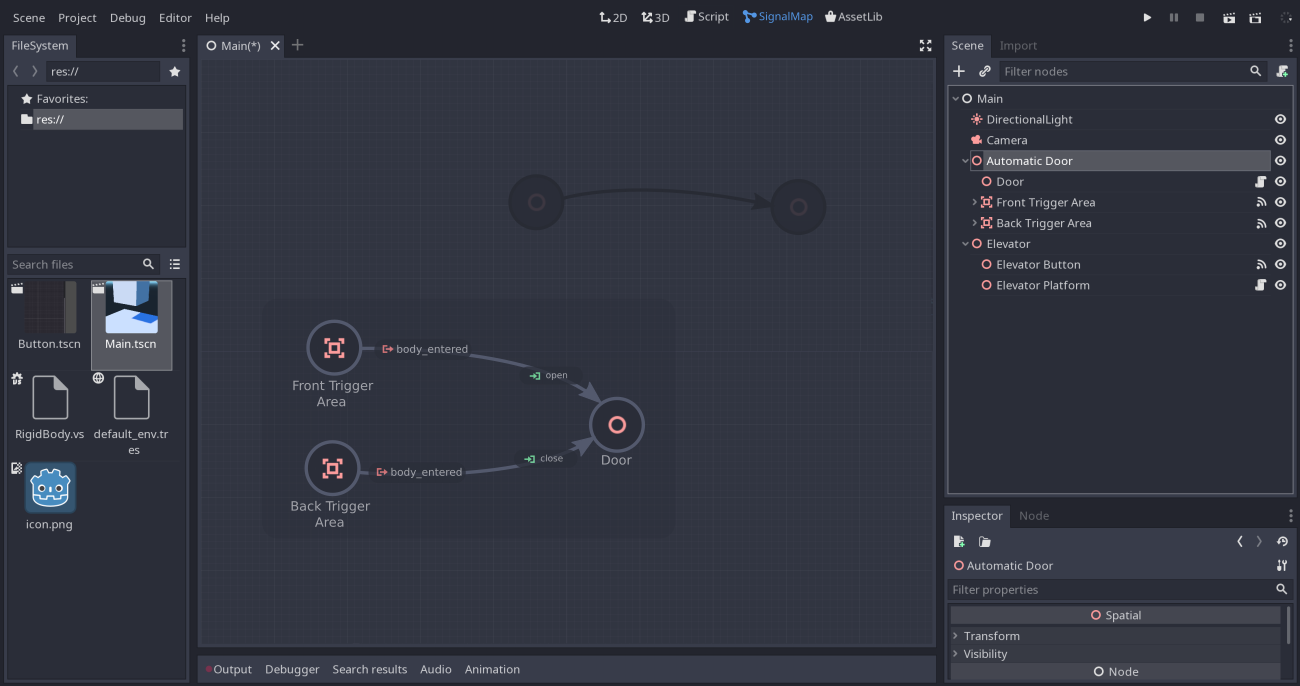Open the AssetLib from the top toolbar
Viewport: 1300px width, 686px height.
[x=854, y=16]
